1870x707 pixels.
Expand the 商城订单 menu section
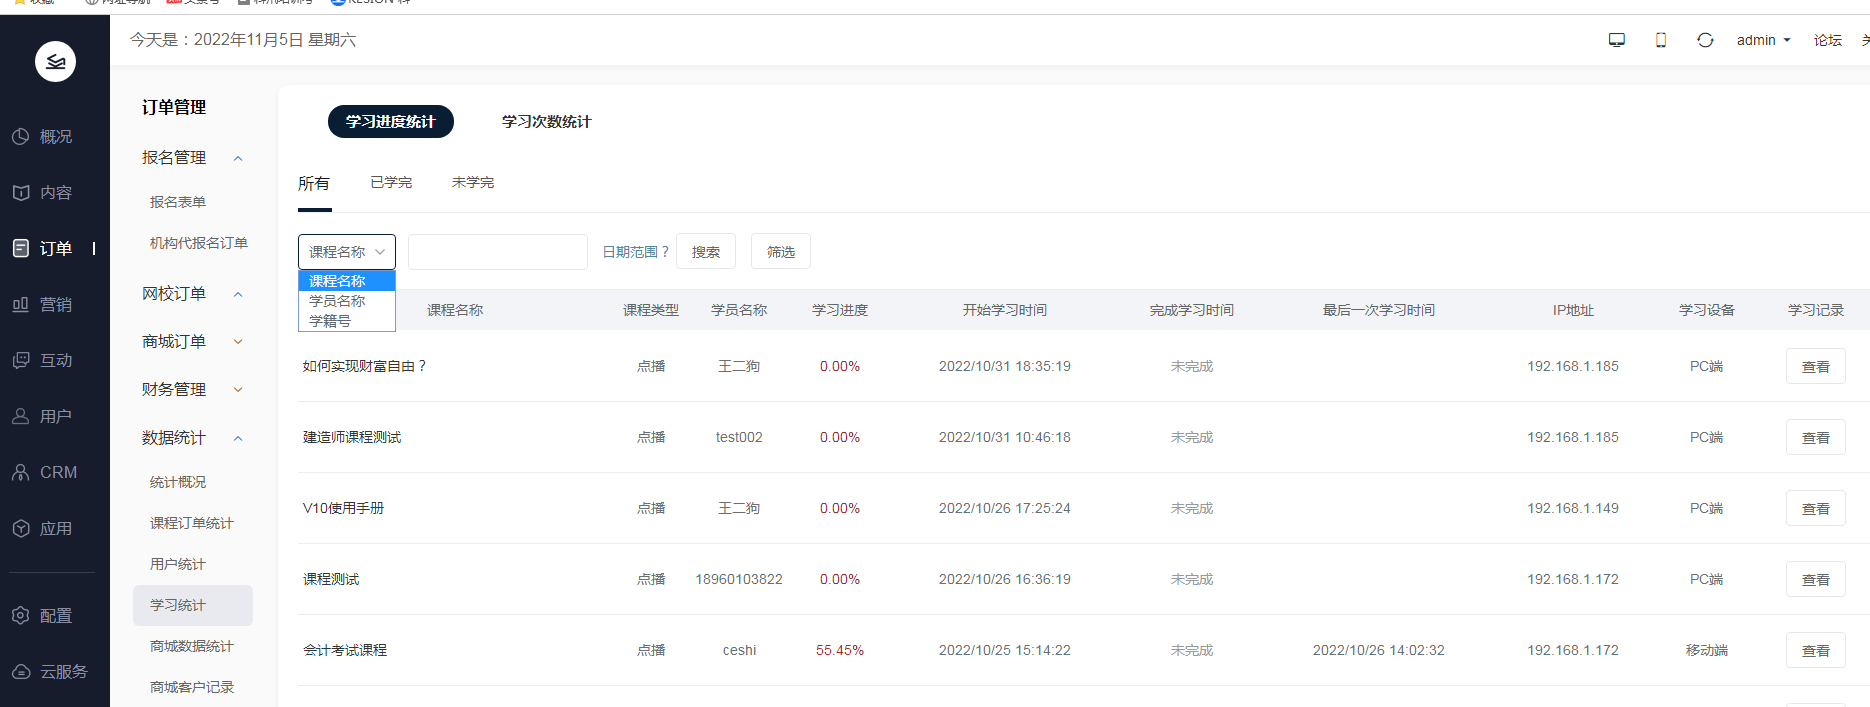[238, 342]
